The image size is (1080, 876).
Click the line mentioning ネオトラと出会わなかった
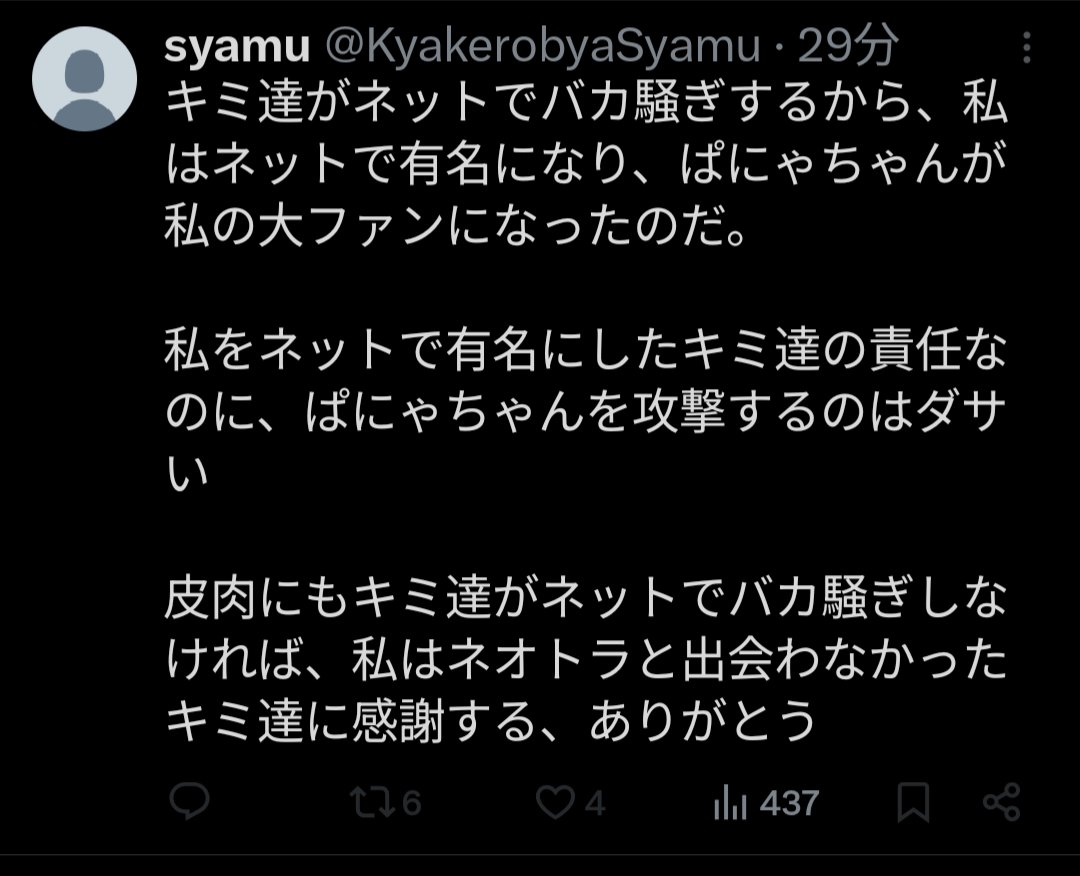(x=585, y=664)
